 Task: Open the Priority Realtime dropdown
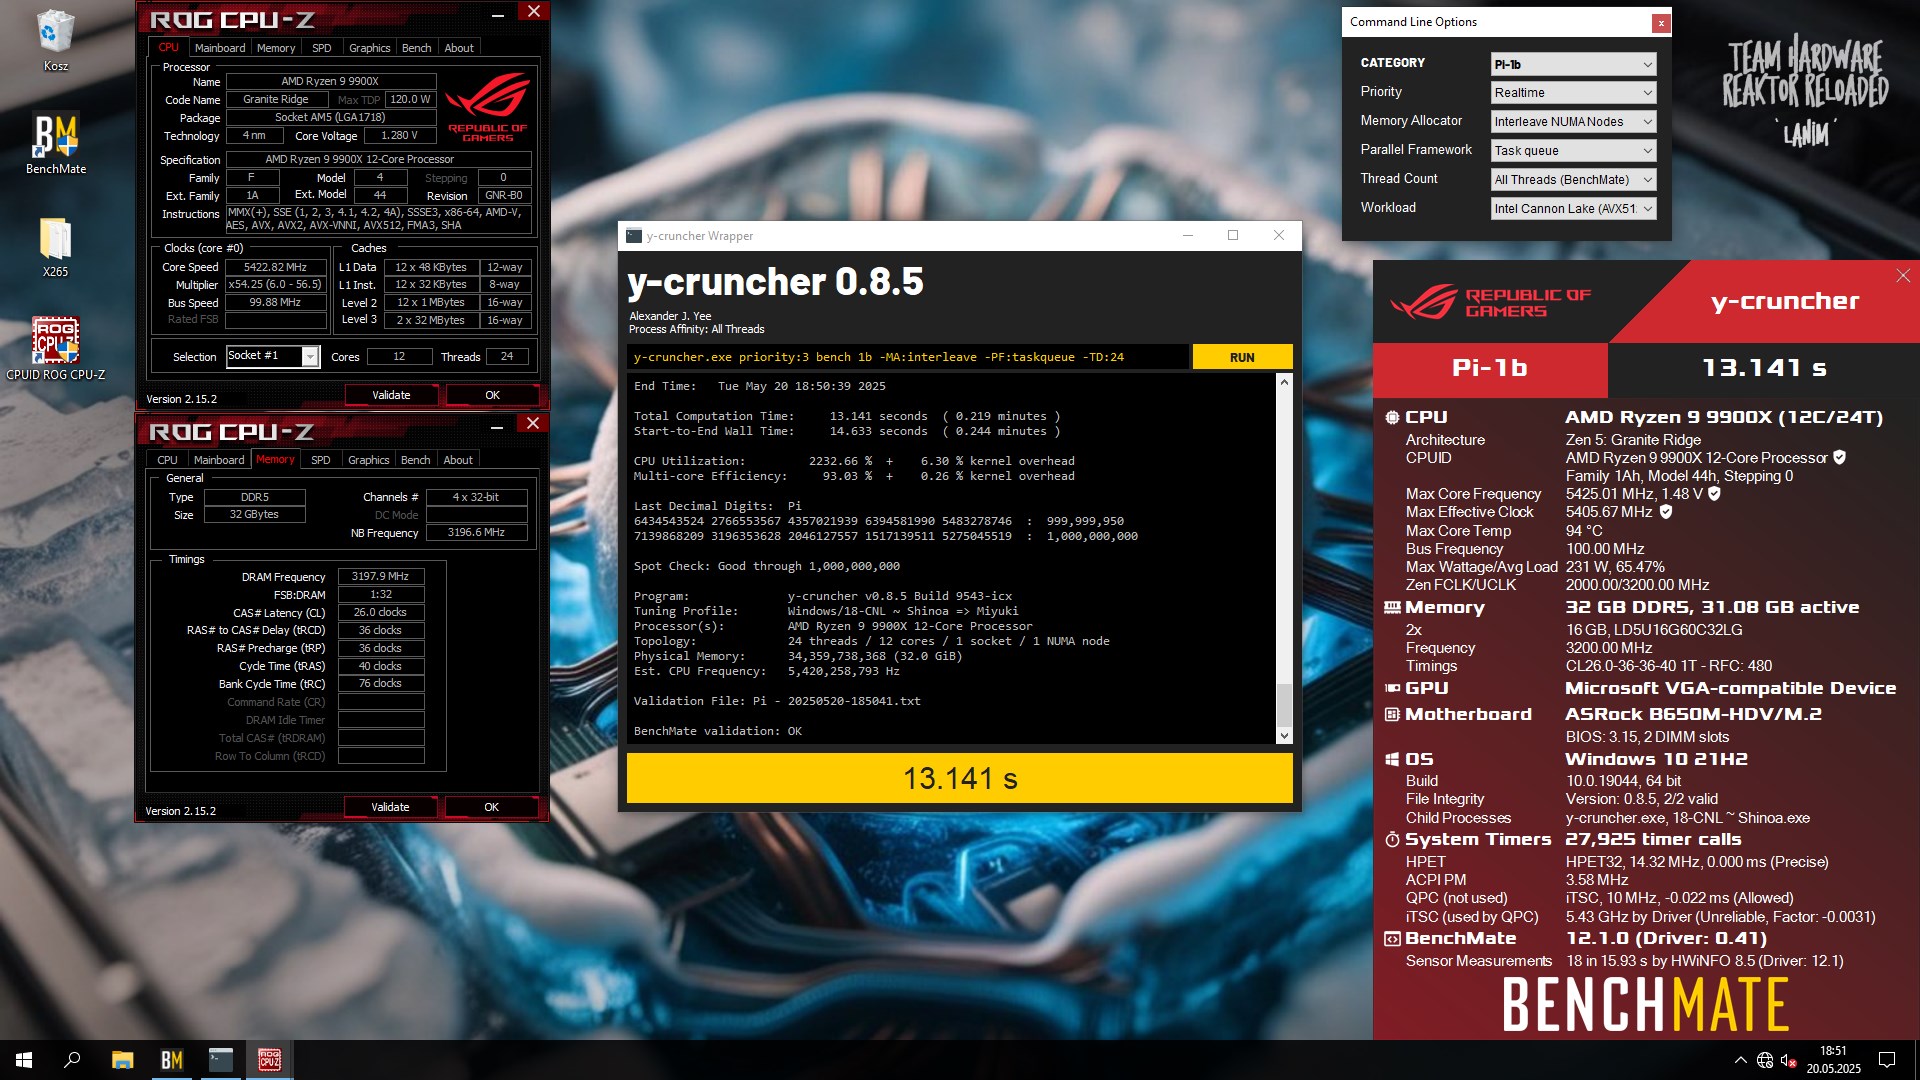1573,92
